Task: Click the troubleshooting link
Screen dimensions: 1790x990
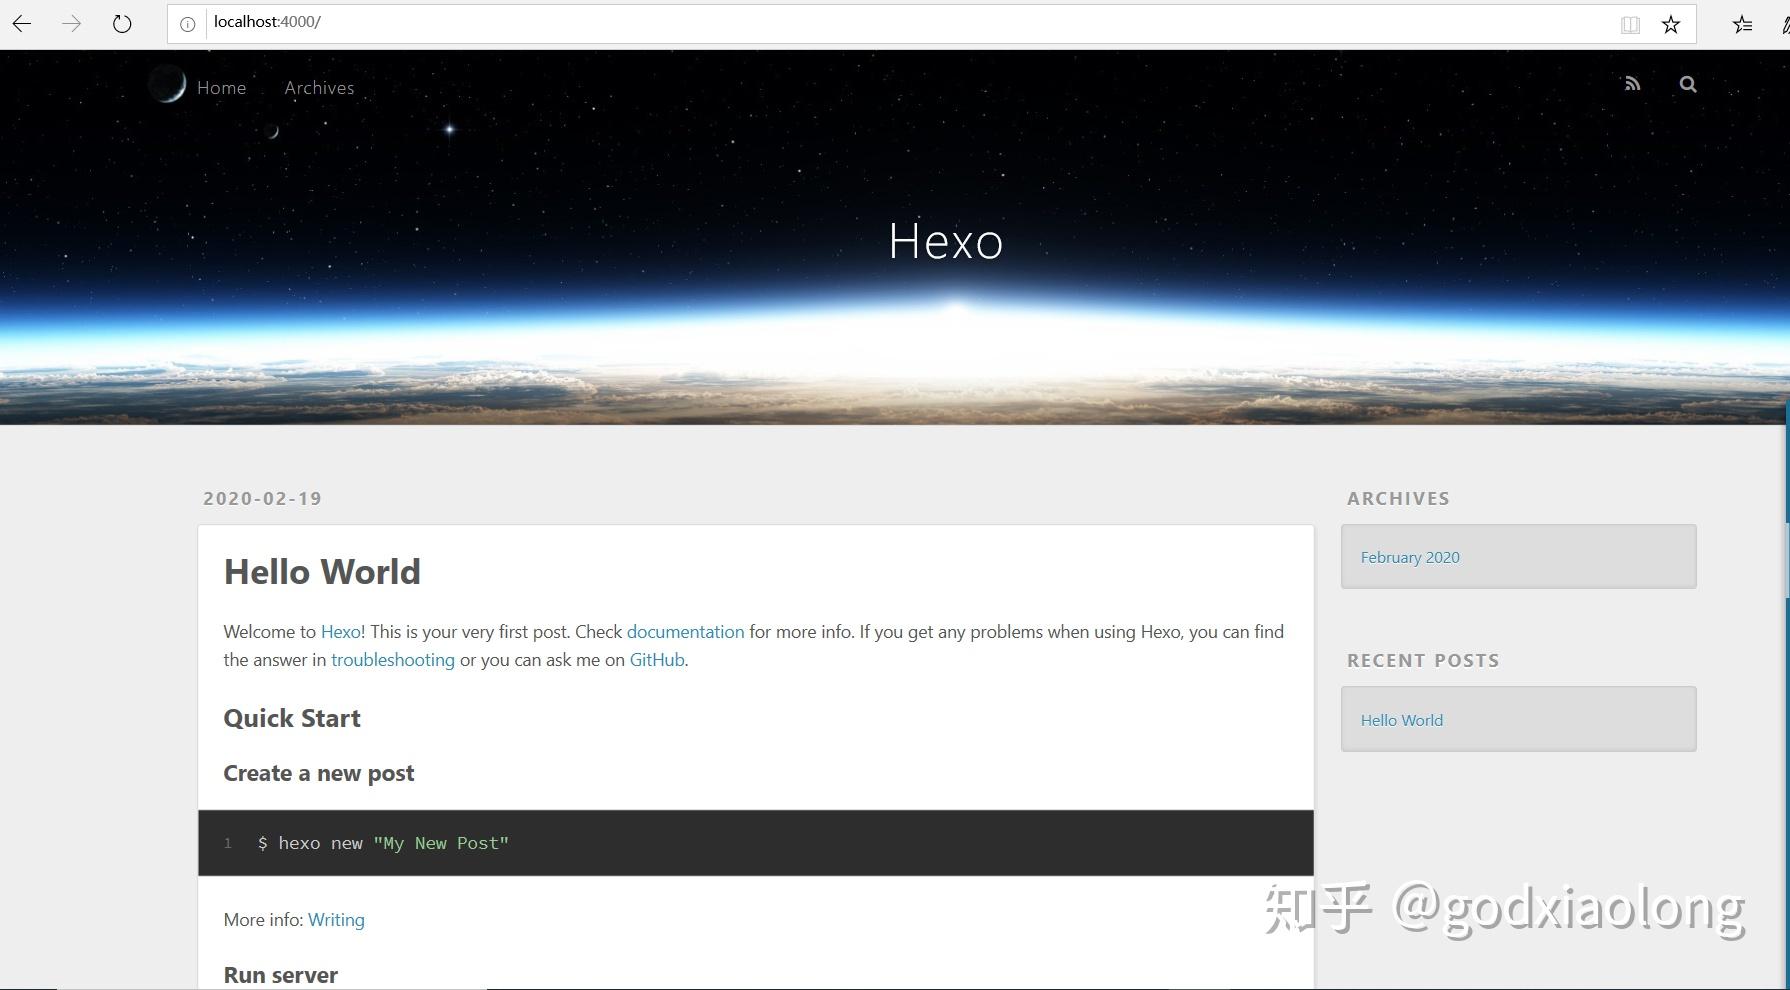Action: pos(392,659)
